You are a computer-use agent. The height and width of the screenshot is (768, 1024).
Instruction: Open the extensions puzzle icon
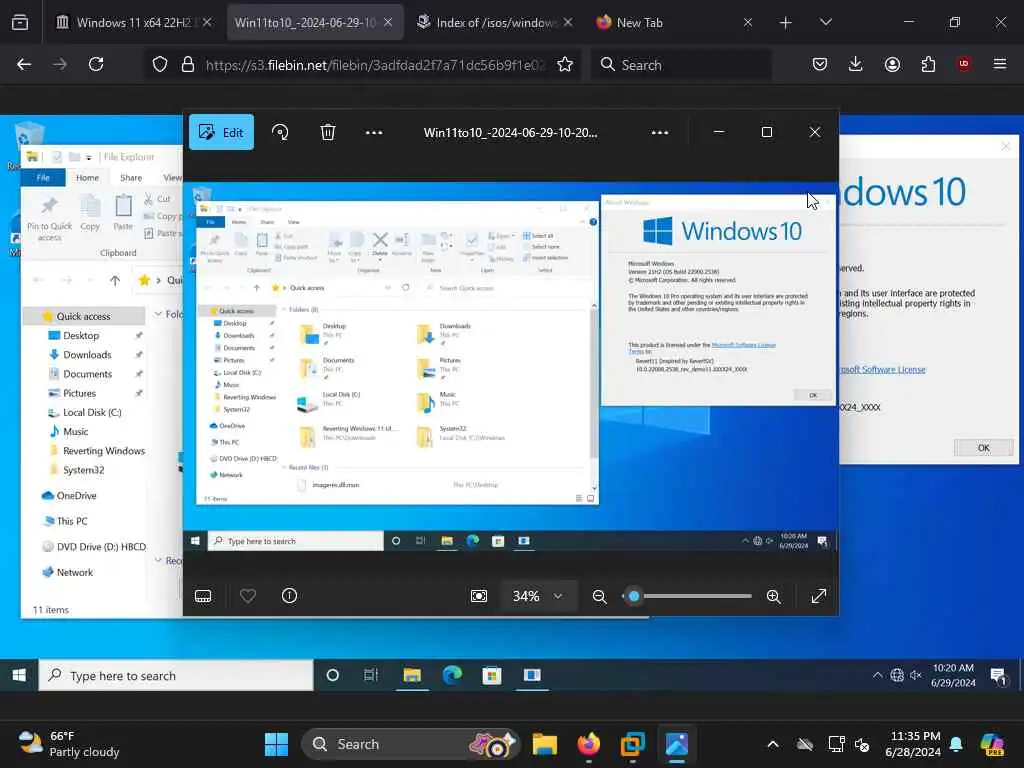[x=928, y=65]
